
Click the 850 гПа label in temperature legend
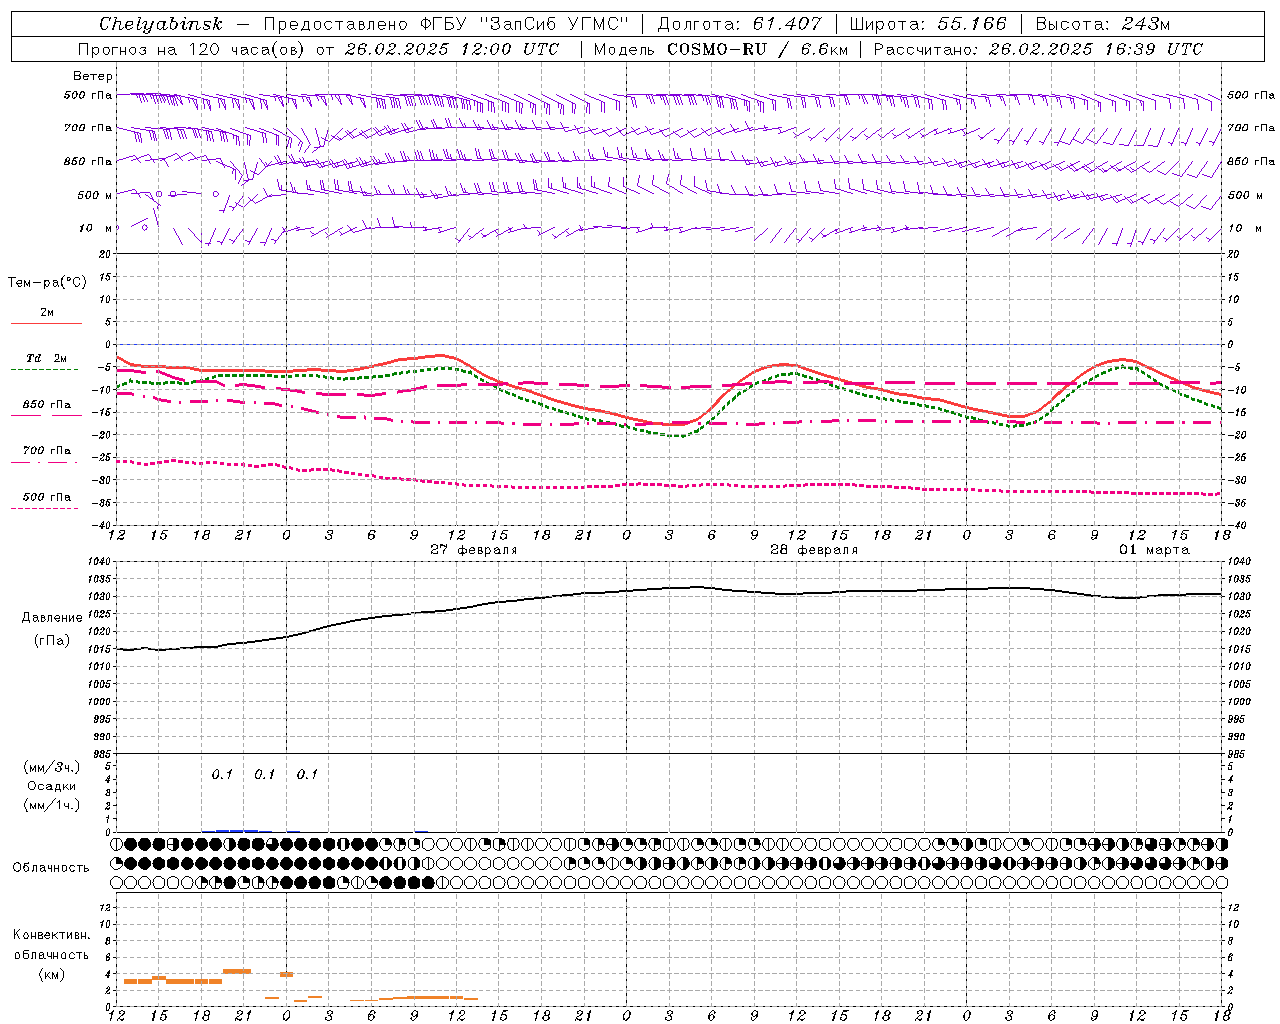[x=47, y=405]
